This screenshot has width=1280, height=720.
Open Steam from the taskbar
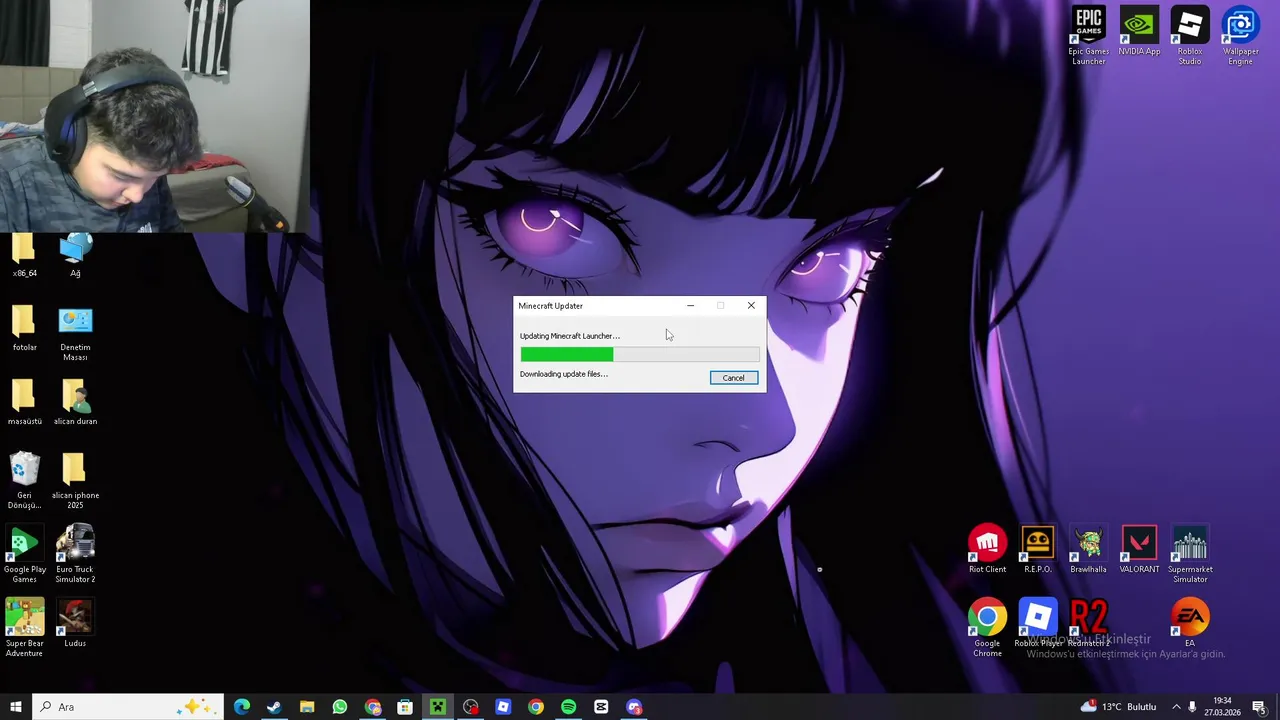pos(274,707)
